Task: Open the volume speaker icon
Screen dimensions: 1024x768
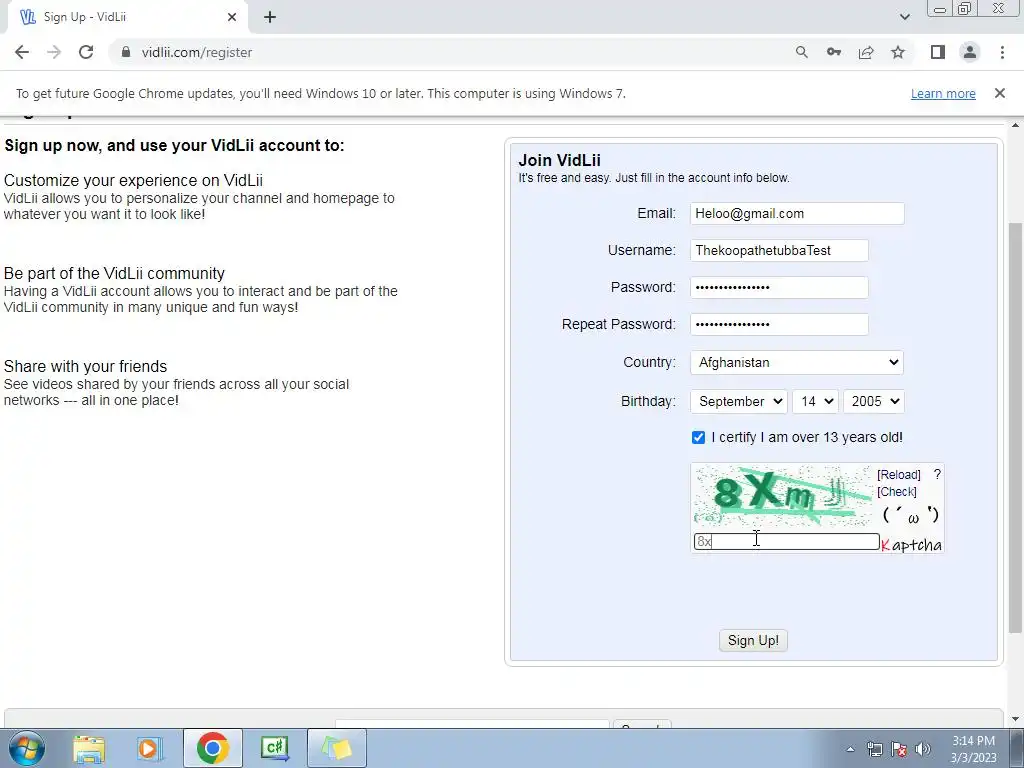Action: click(923, 749)
